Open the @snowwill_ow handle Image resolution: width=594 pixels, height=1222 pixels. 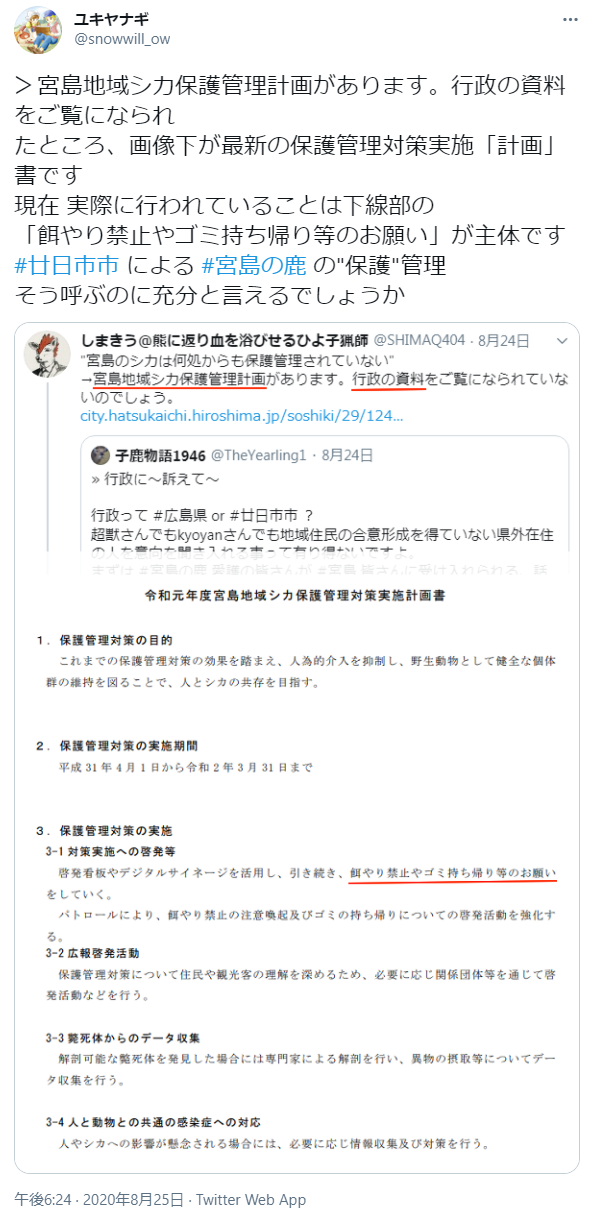click(x=122, y=40)
